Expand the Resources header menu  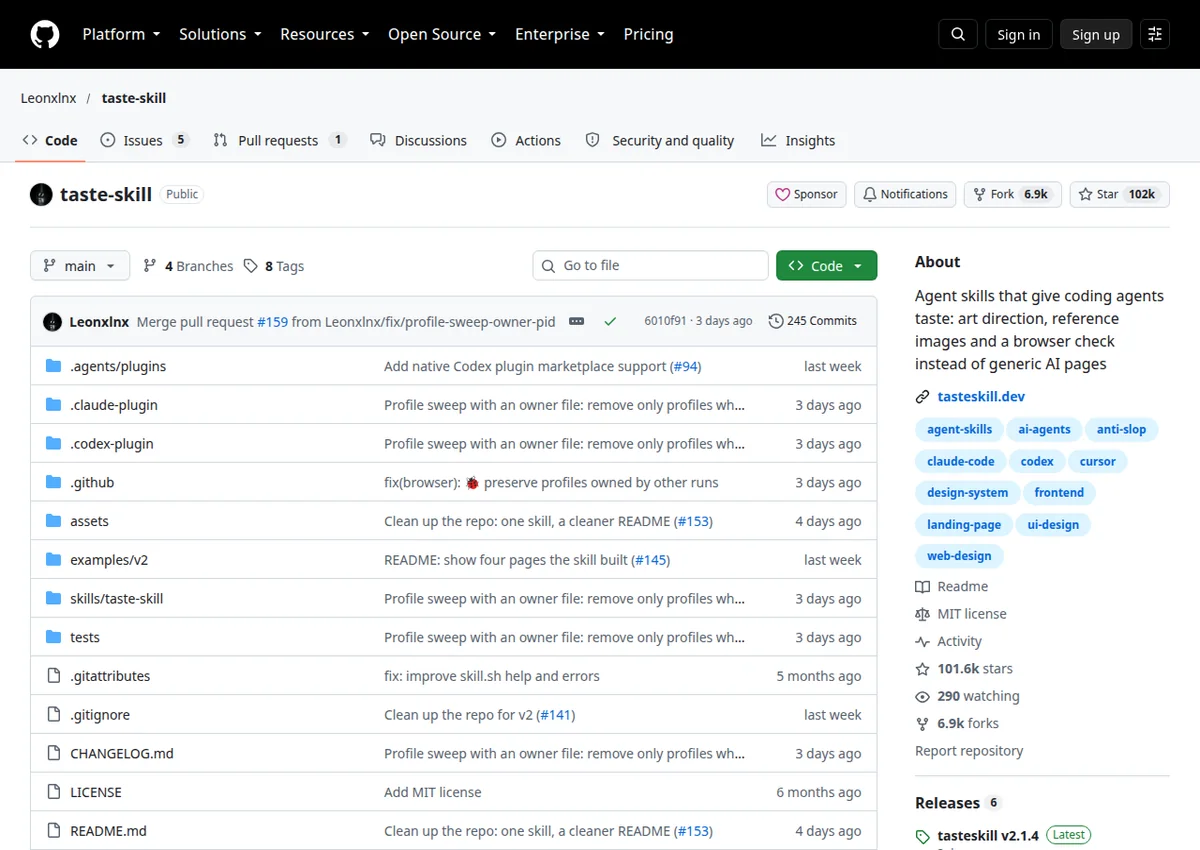[x=325, y=34]
